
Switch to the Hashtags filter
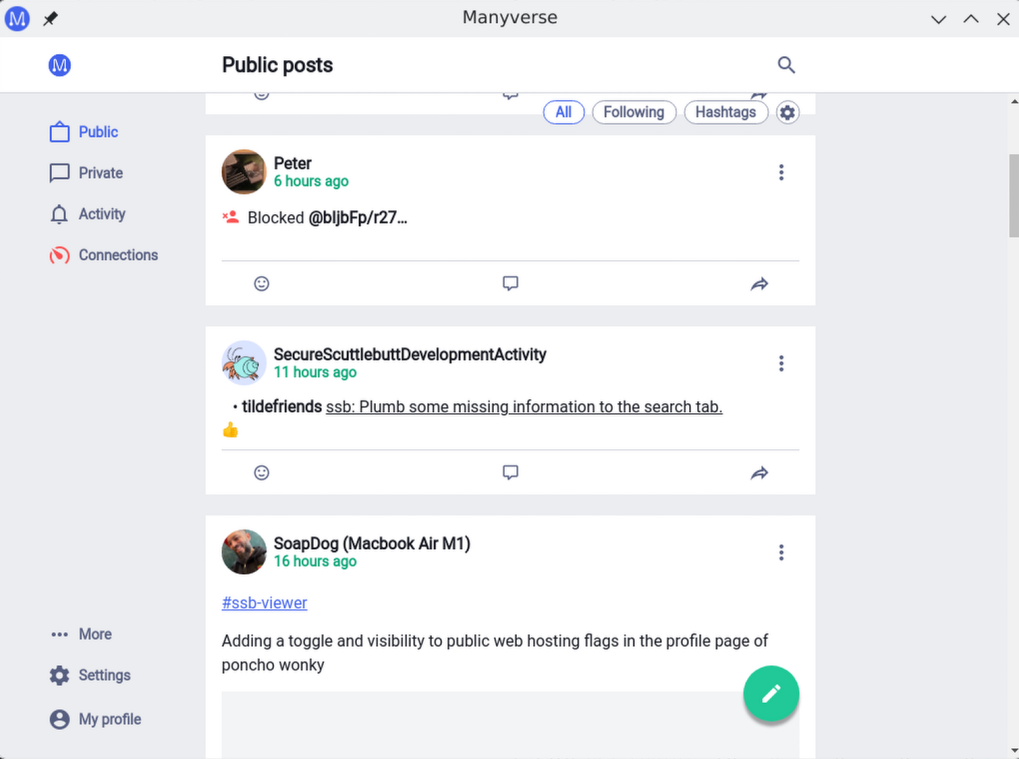[x=726, y=112]
